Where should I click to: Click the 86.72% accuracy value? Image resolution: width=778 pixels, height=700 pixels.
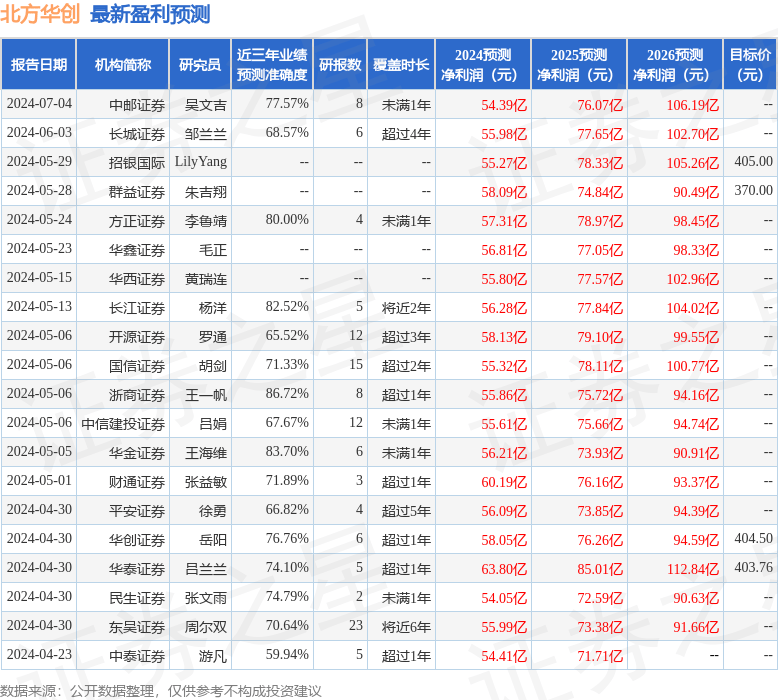click(288, 394)
